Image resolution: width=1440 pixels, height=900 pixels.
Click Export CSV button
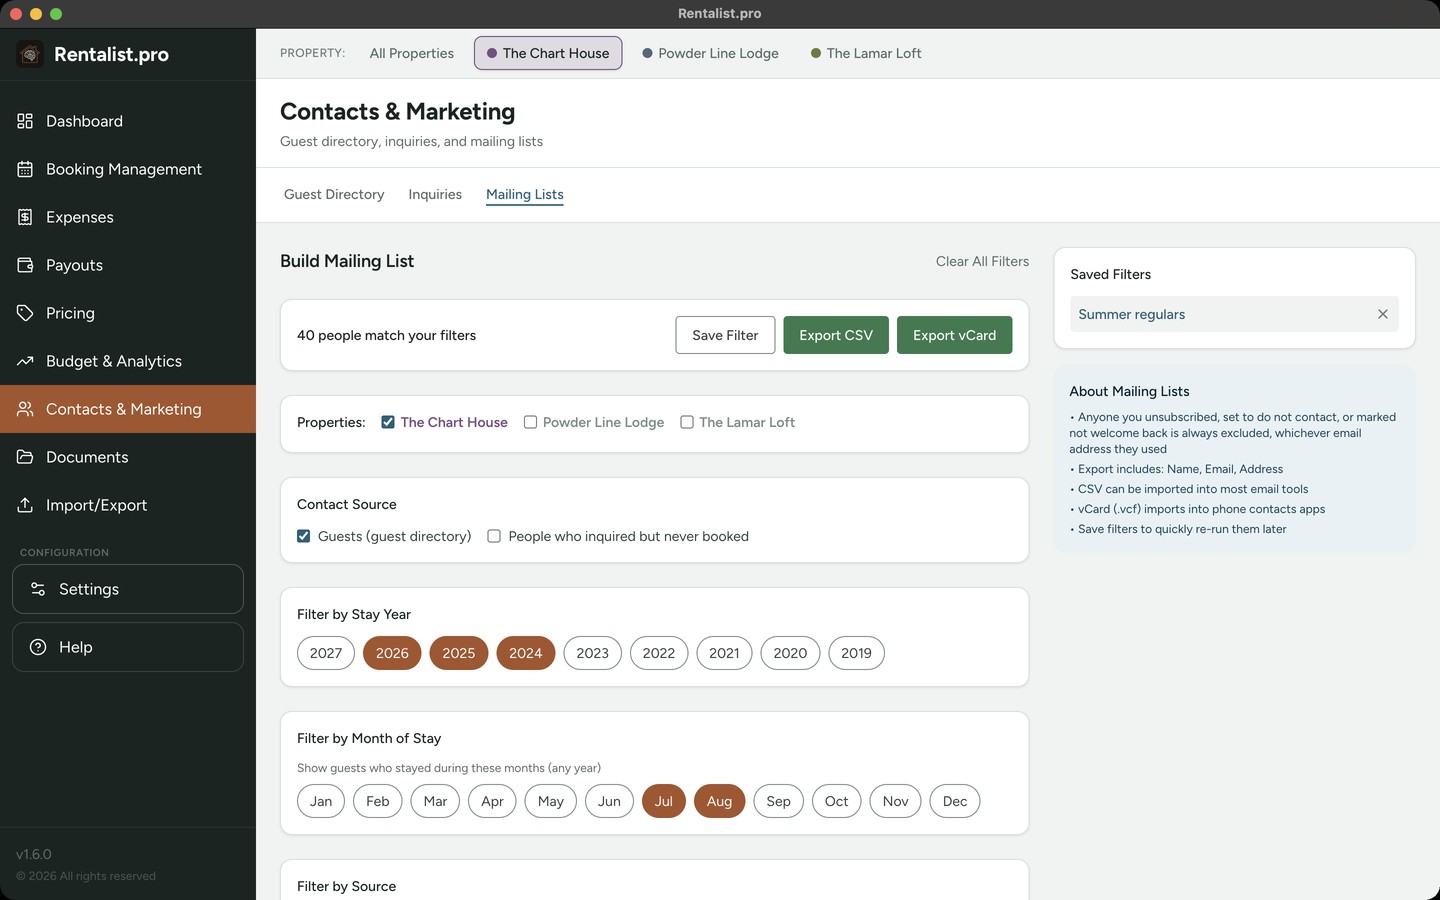(x=836, y=335)
